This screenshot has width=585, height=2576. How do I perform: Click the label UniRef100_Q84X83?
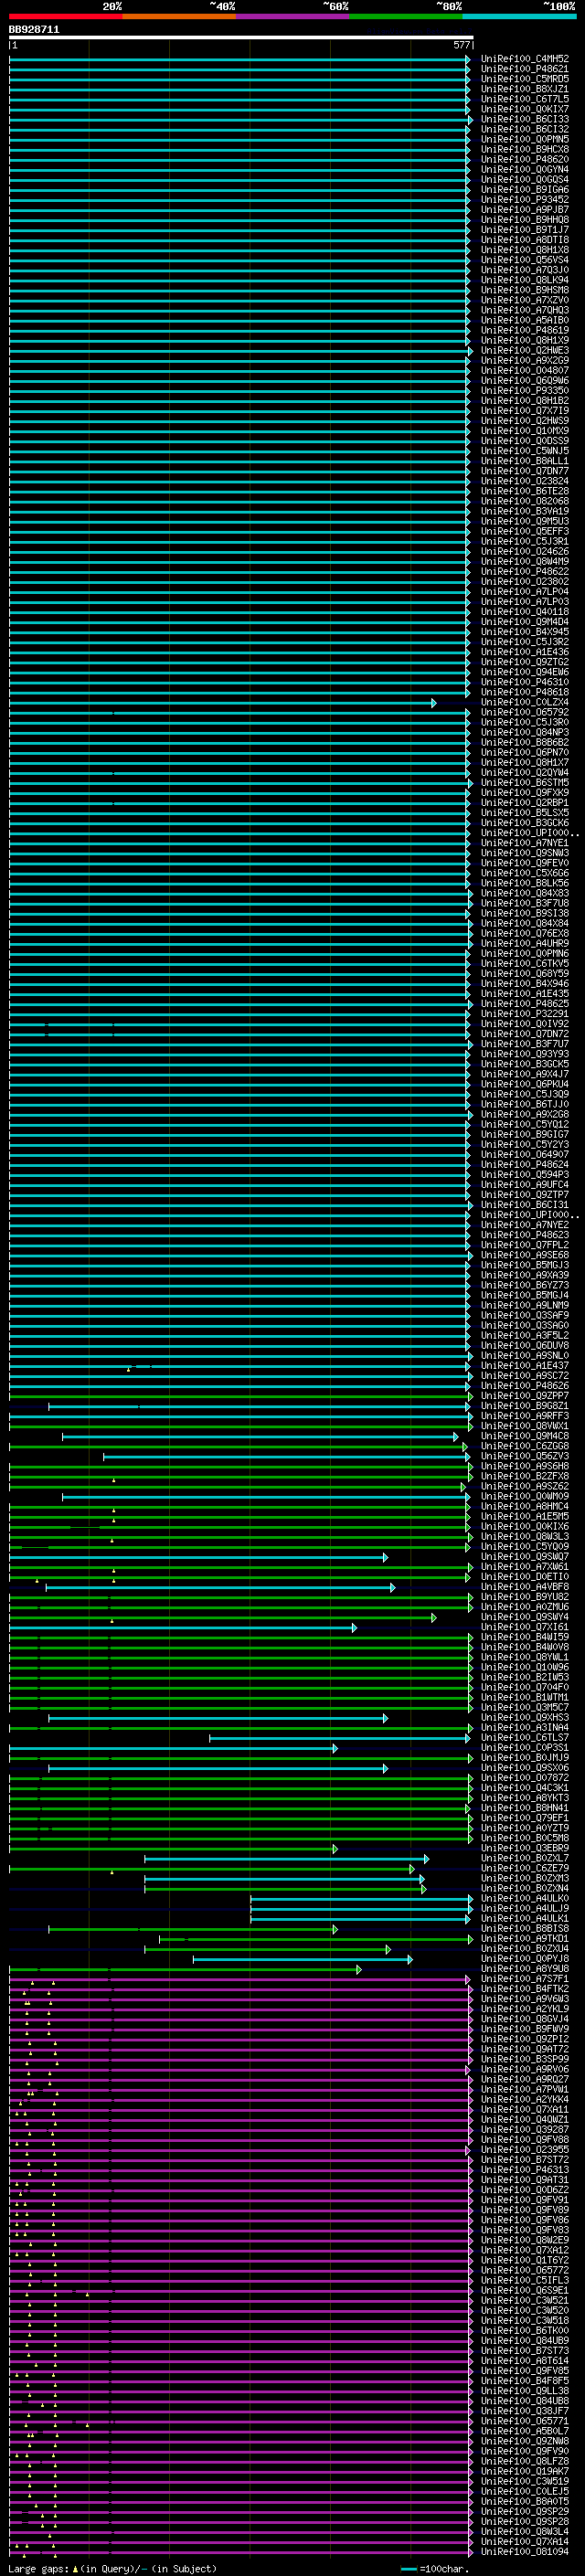click(525, 893)
